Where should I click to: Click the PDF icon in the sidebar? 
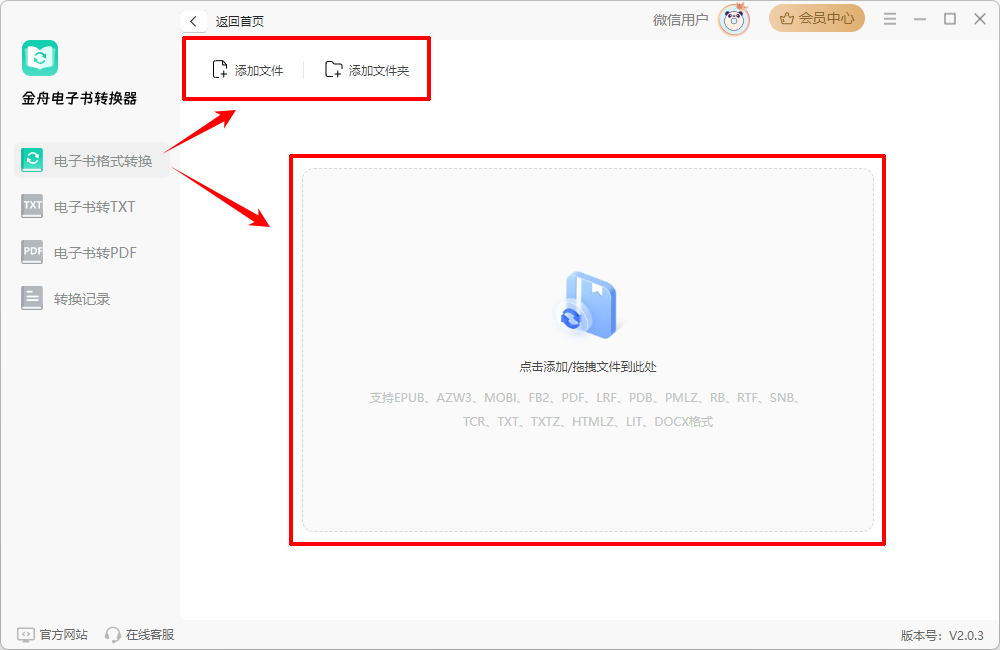tap(32, 252)
